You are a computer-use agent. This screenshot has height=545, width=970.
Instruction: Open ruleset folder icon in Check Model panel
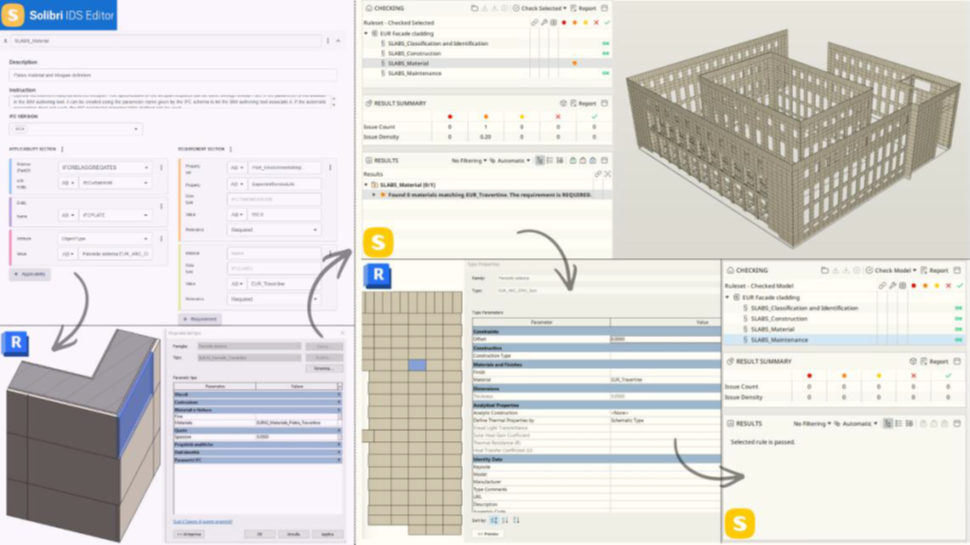825,270
